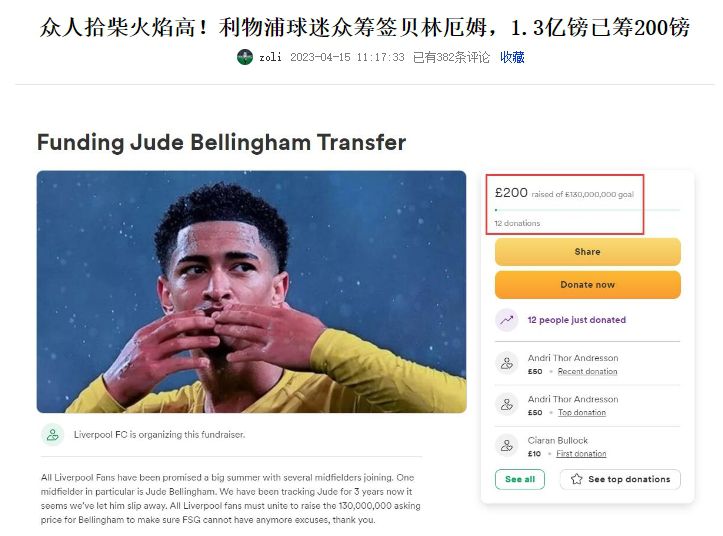The height and width of the screenshot is (536, 723).
Task: Click zoli's author avatar icon
Action: pyautogui.click(x=244, y=57)
